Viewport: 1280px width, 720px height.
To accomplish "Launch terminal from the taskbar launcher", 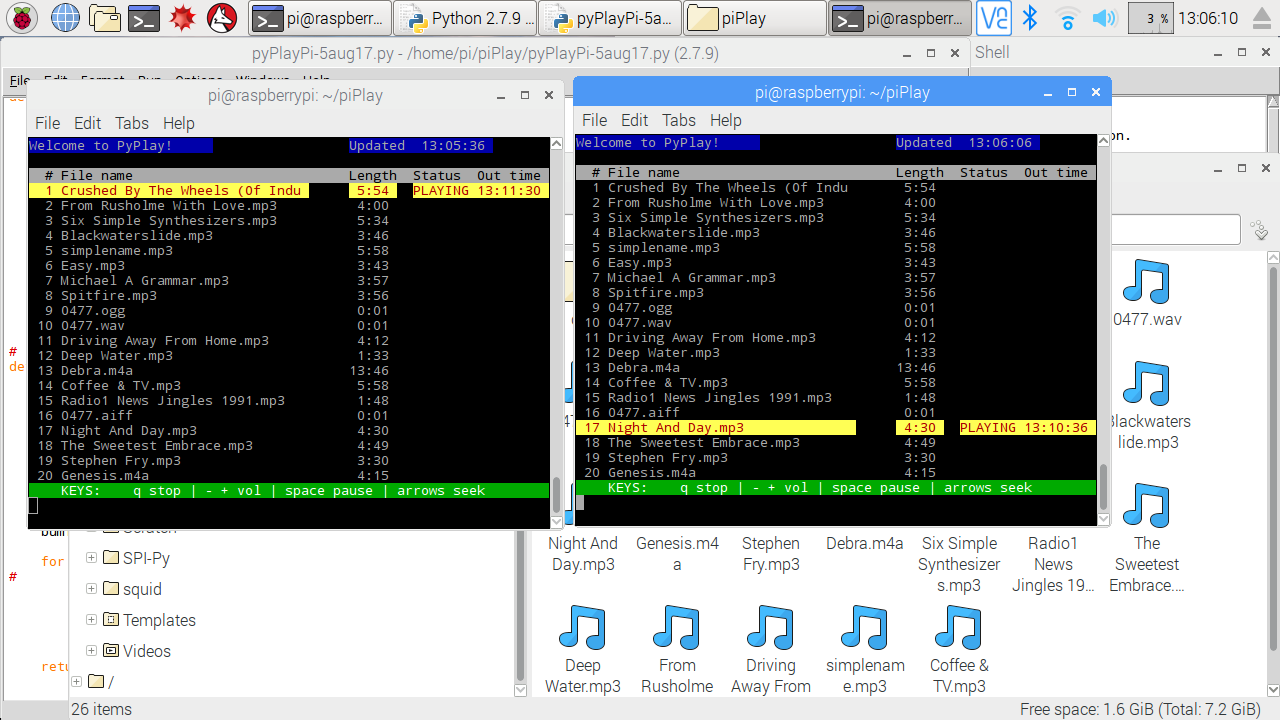I will (145, 18).
